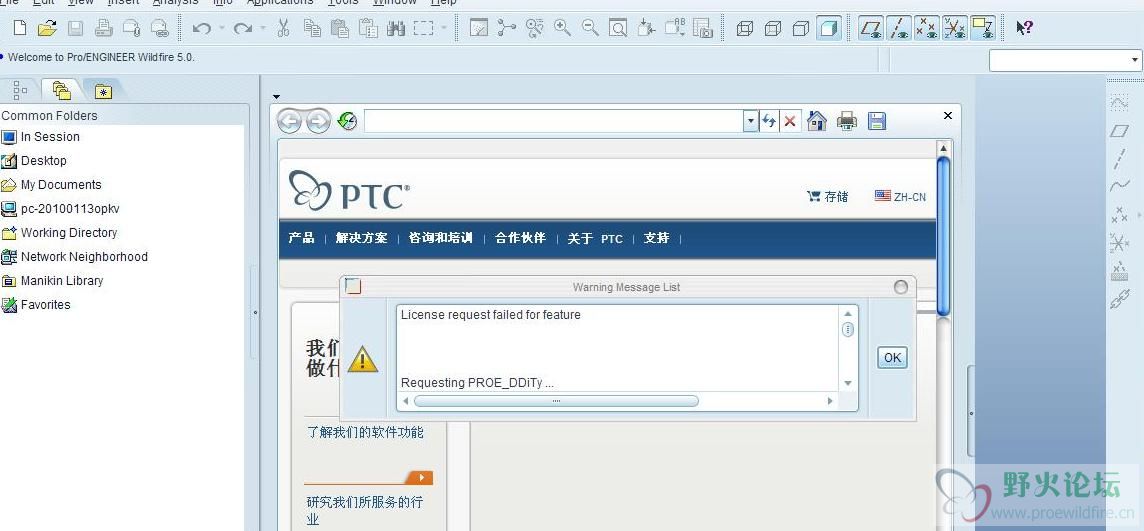The width and height of the screenshot is (1144, 531).
Task: Go forward in the embedded browser
Action: click(317, 121)
